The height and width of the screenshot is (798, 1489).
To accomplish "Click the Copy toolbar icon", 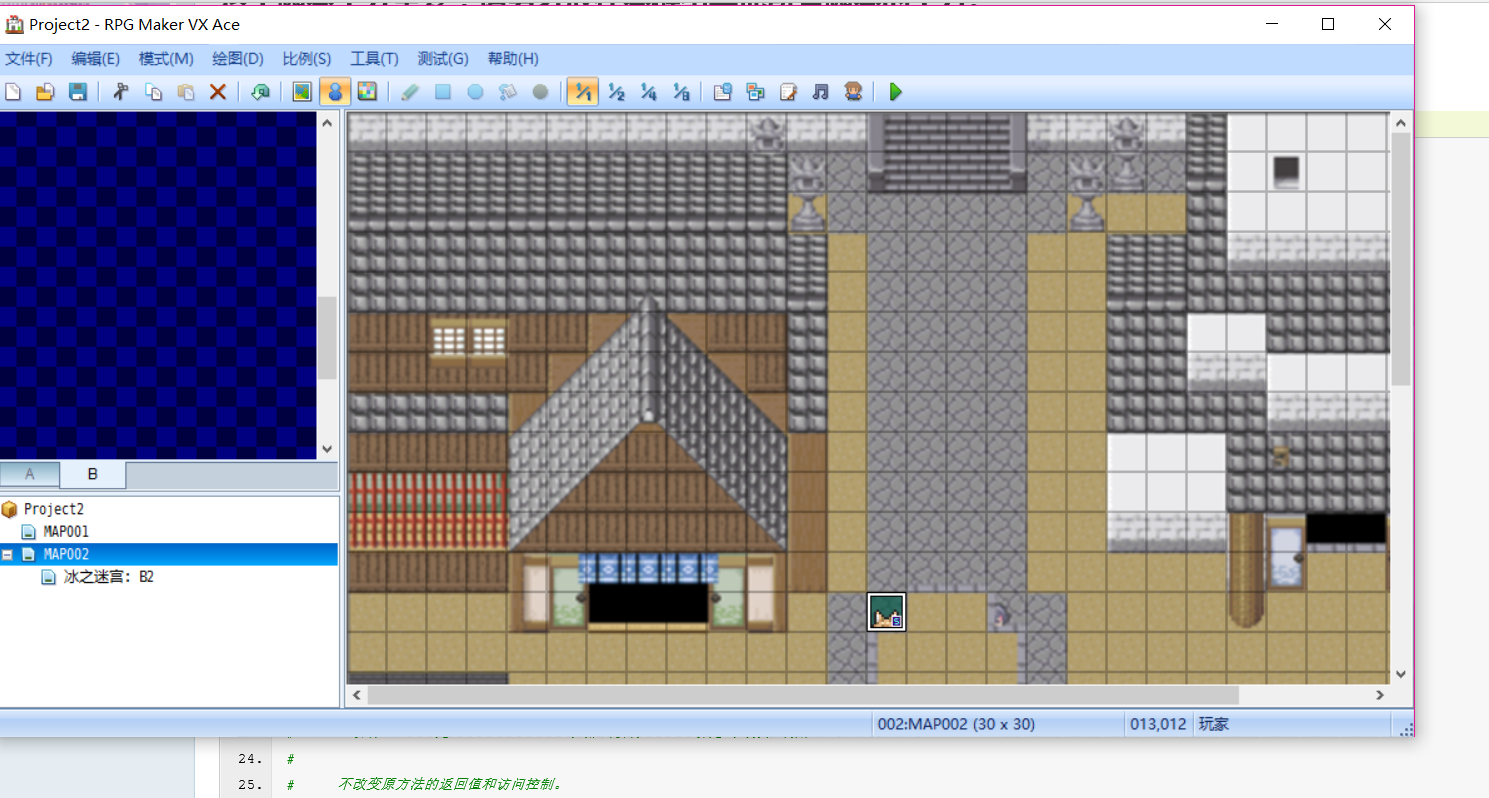I will tap(153, 92).
